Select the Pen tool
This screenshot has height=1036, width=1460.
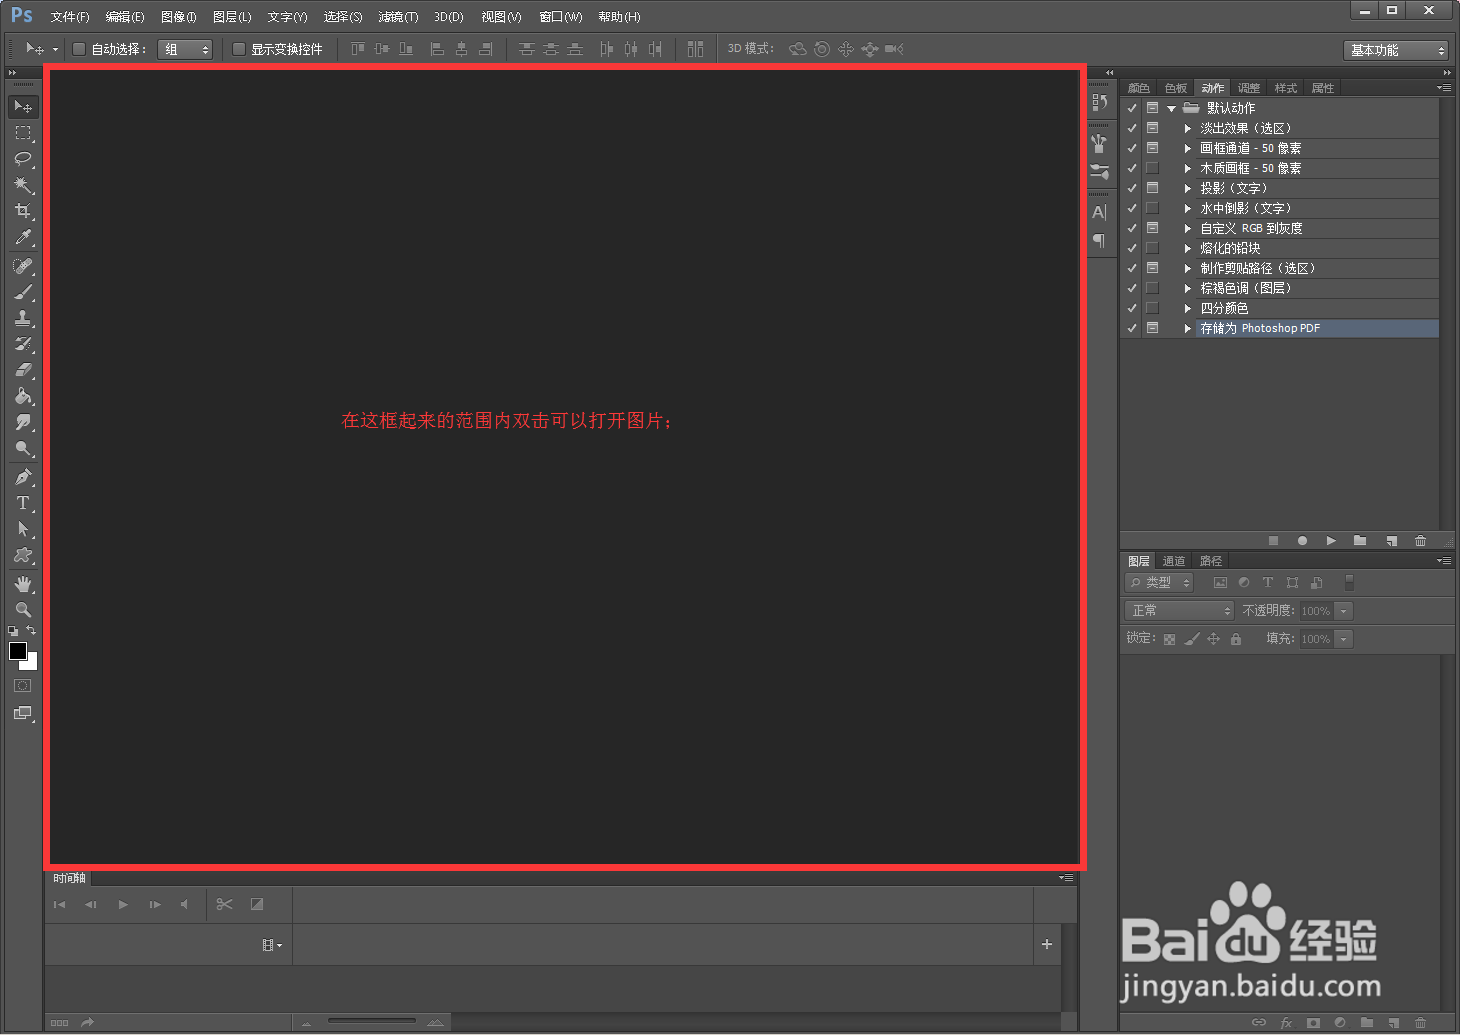23,477
